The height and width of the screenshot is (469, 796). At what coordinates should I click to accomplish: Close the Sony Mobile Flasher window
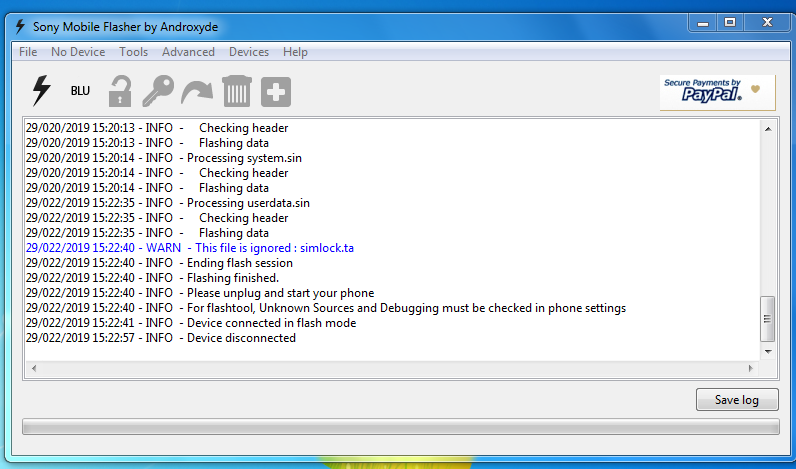point(767,22)
